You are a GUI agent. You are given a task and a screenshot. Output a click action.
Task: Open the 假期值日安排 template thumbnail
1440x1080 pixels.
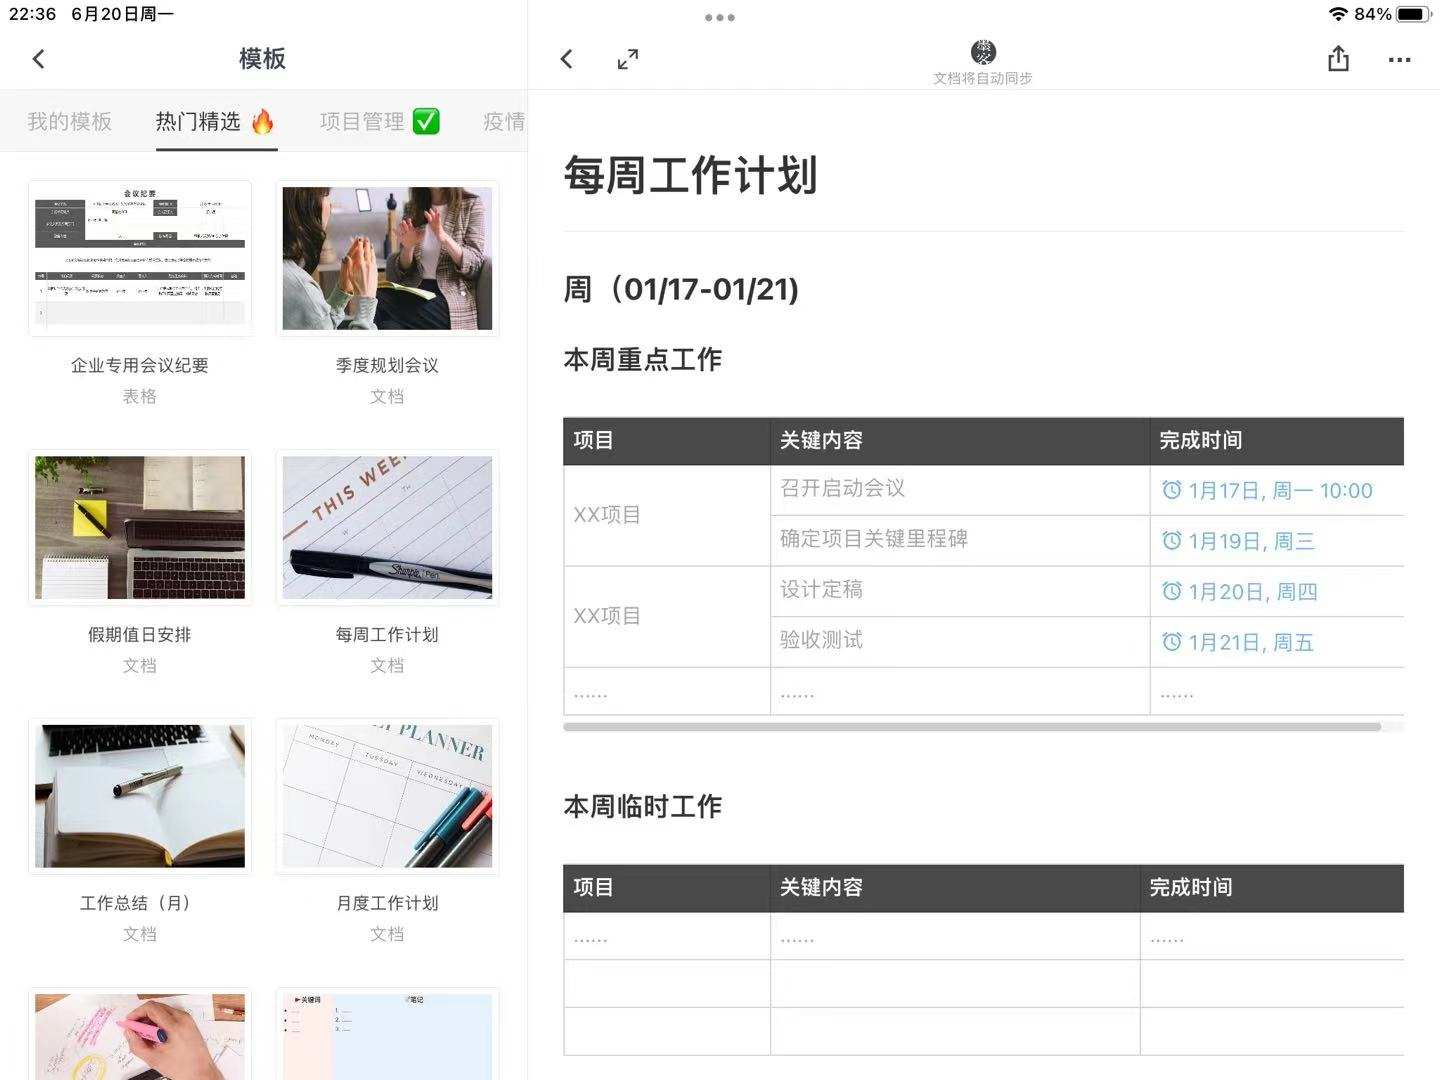[140, 528]
